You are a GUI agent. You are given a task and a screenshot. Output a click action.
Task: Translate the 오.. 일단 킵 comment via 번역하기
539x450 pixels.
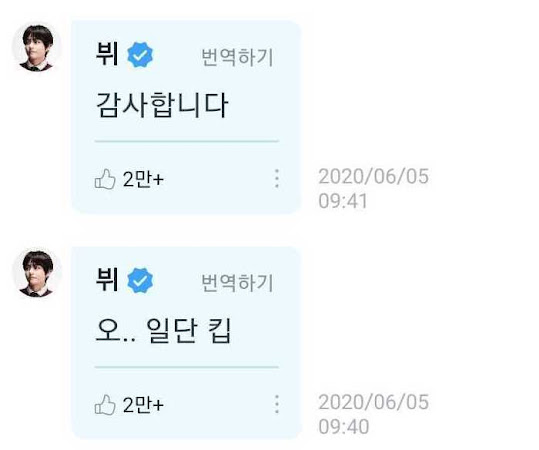point(237,283)
